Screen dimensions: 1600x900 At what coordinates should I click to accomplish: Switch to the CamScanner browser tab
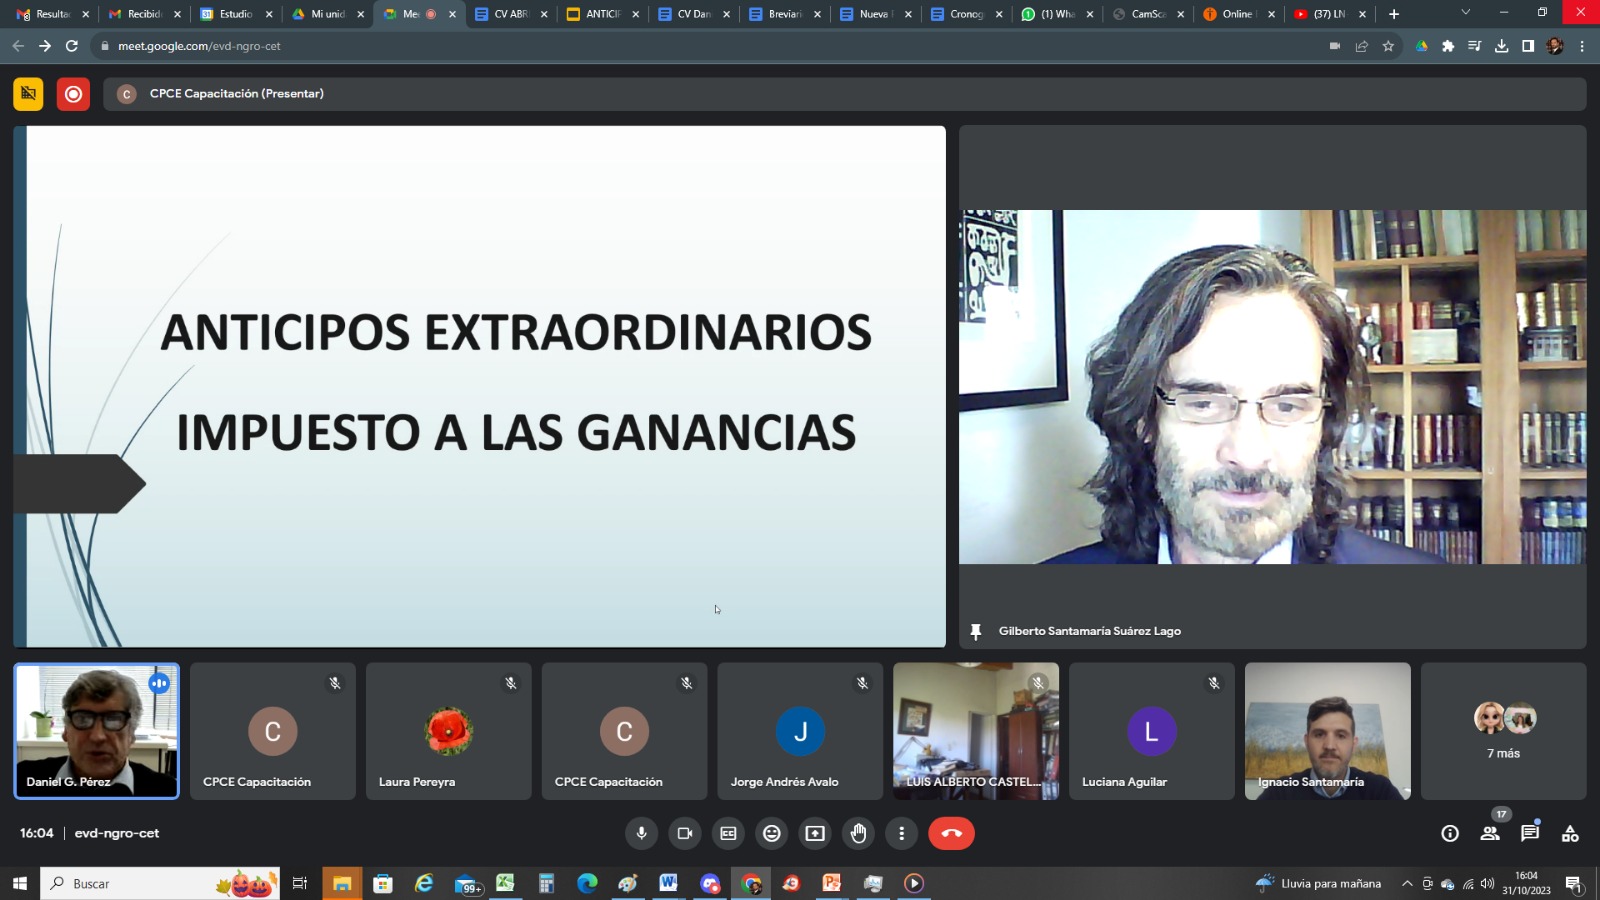tap(1146, 14)
